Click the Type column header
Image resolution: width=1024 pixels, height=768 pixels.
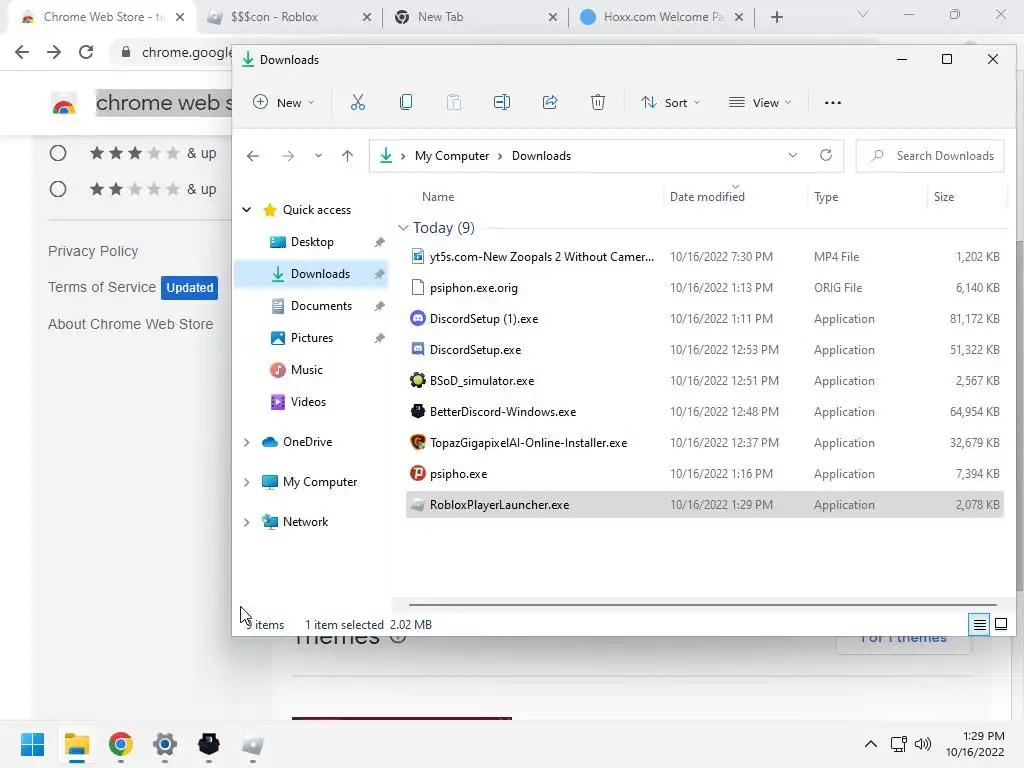tap(826, 197)
